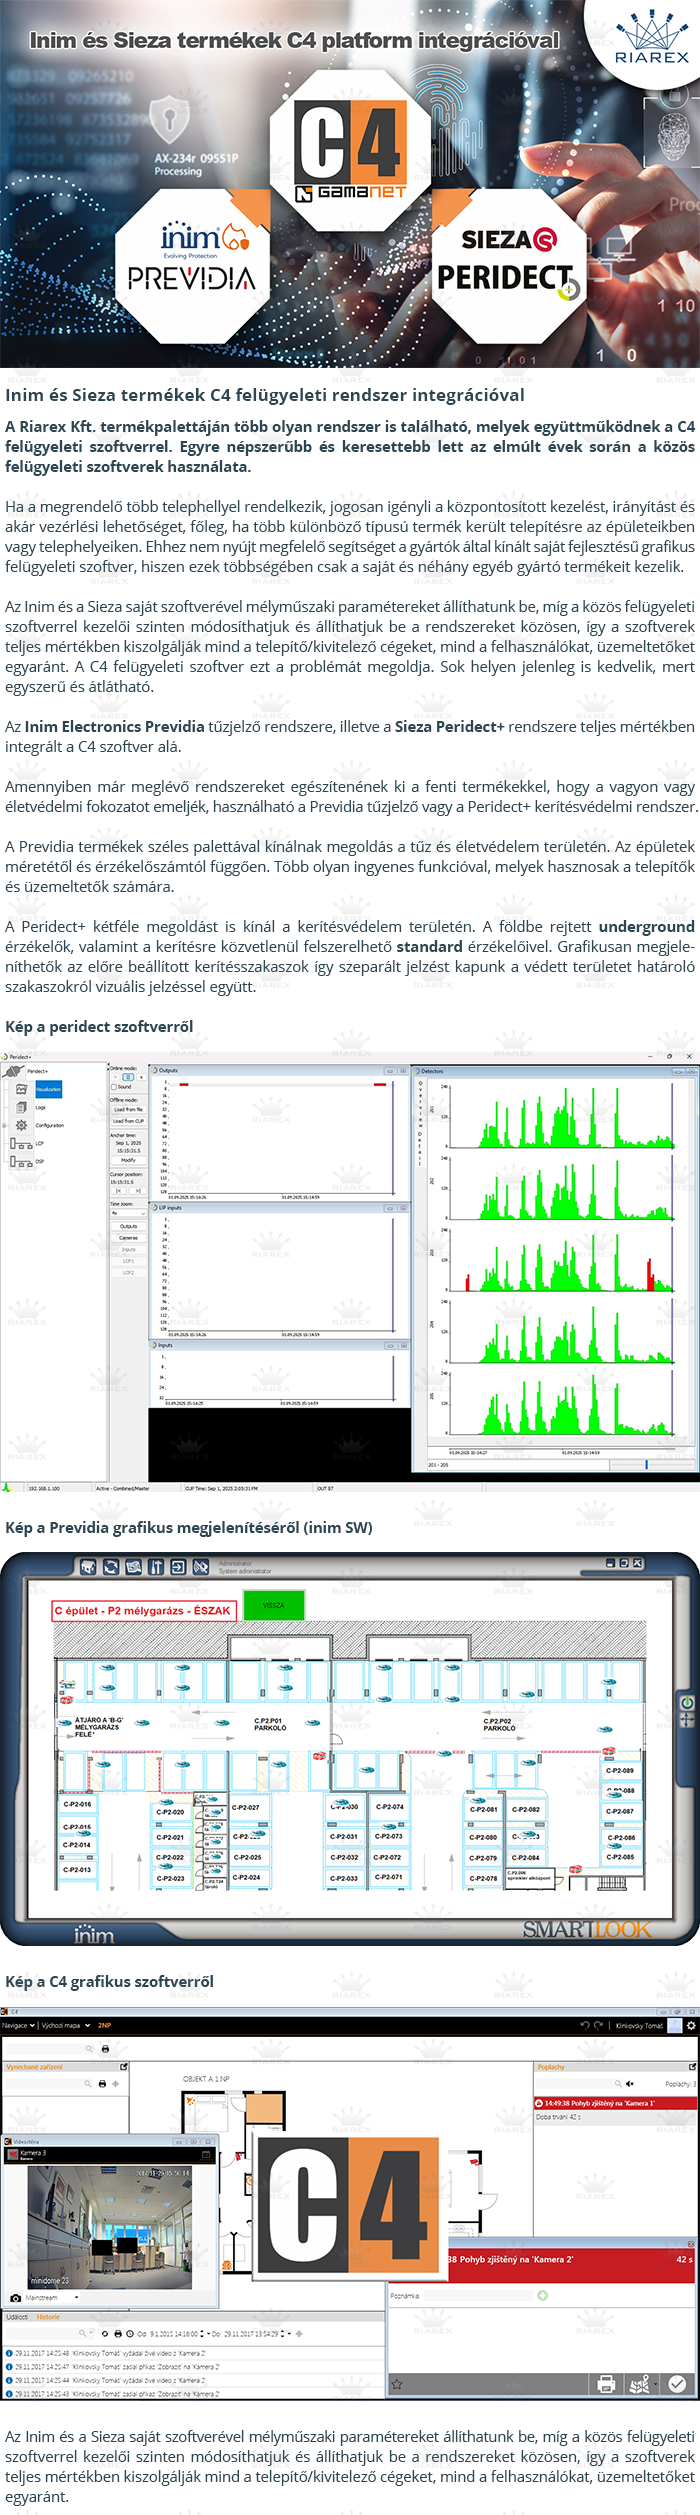Select the Události tab

point(17,2316)
